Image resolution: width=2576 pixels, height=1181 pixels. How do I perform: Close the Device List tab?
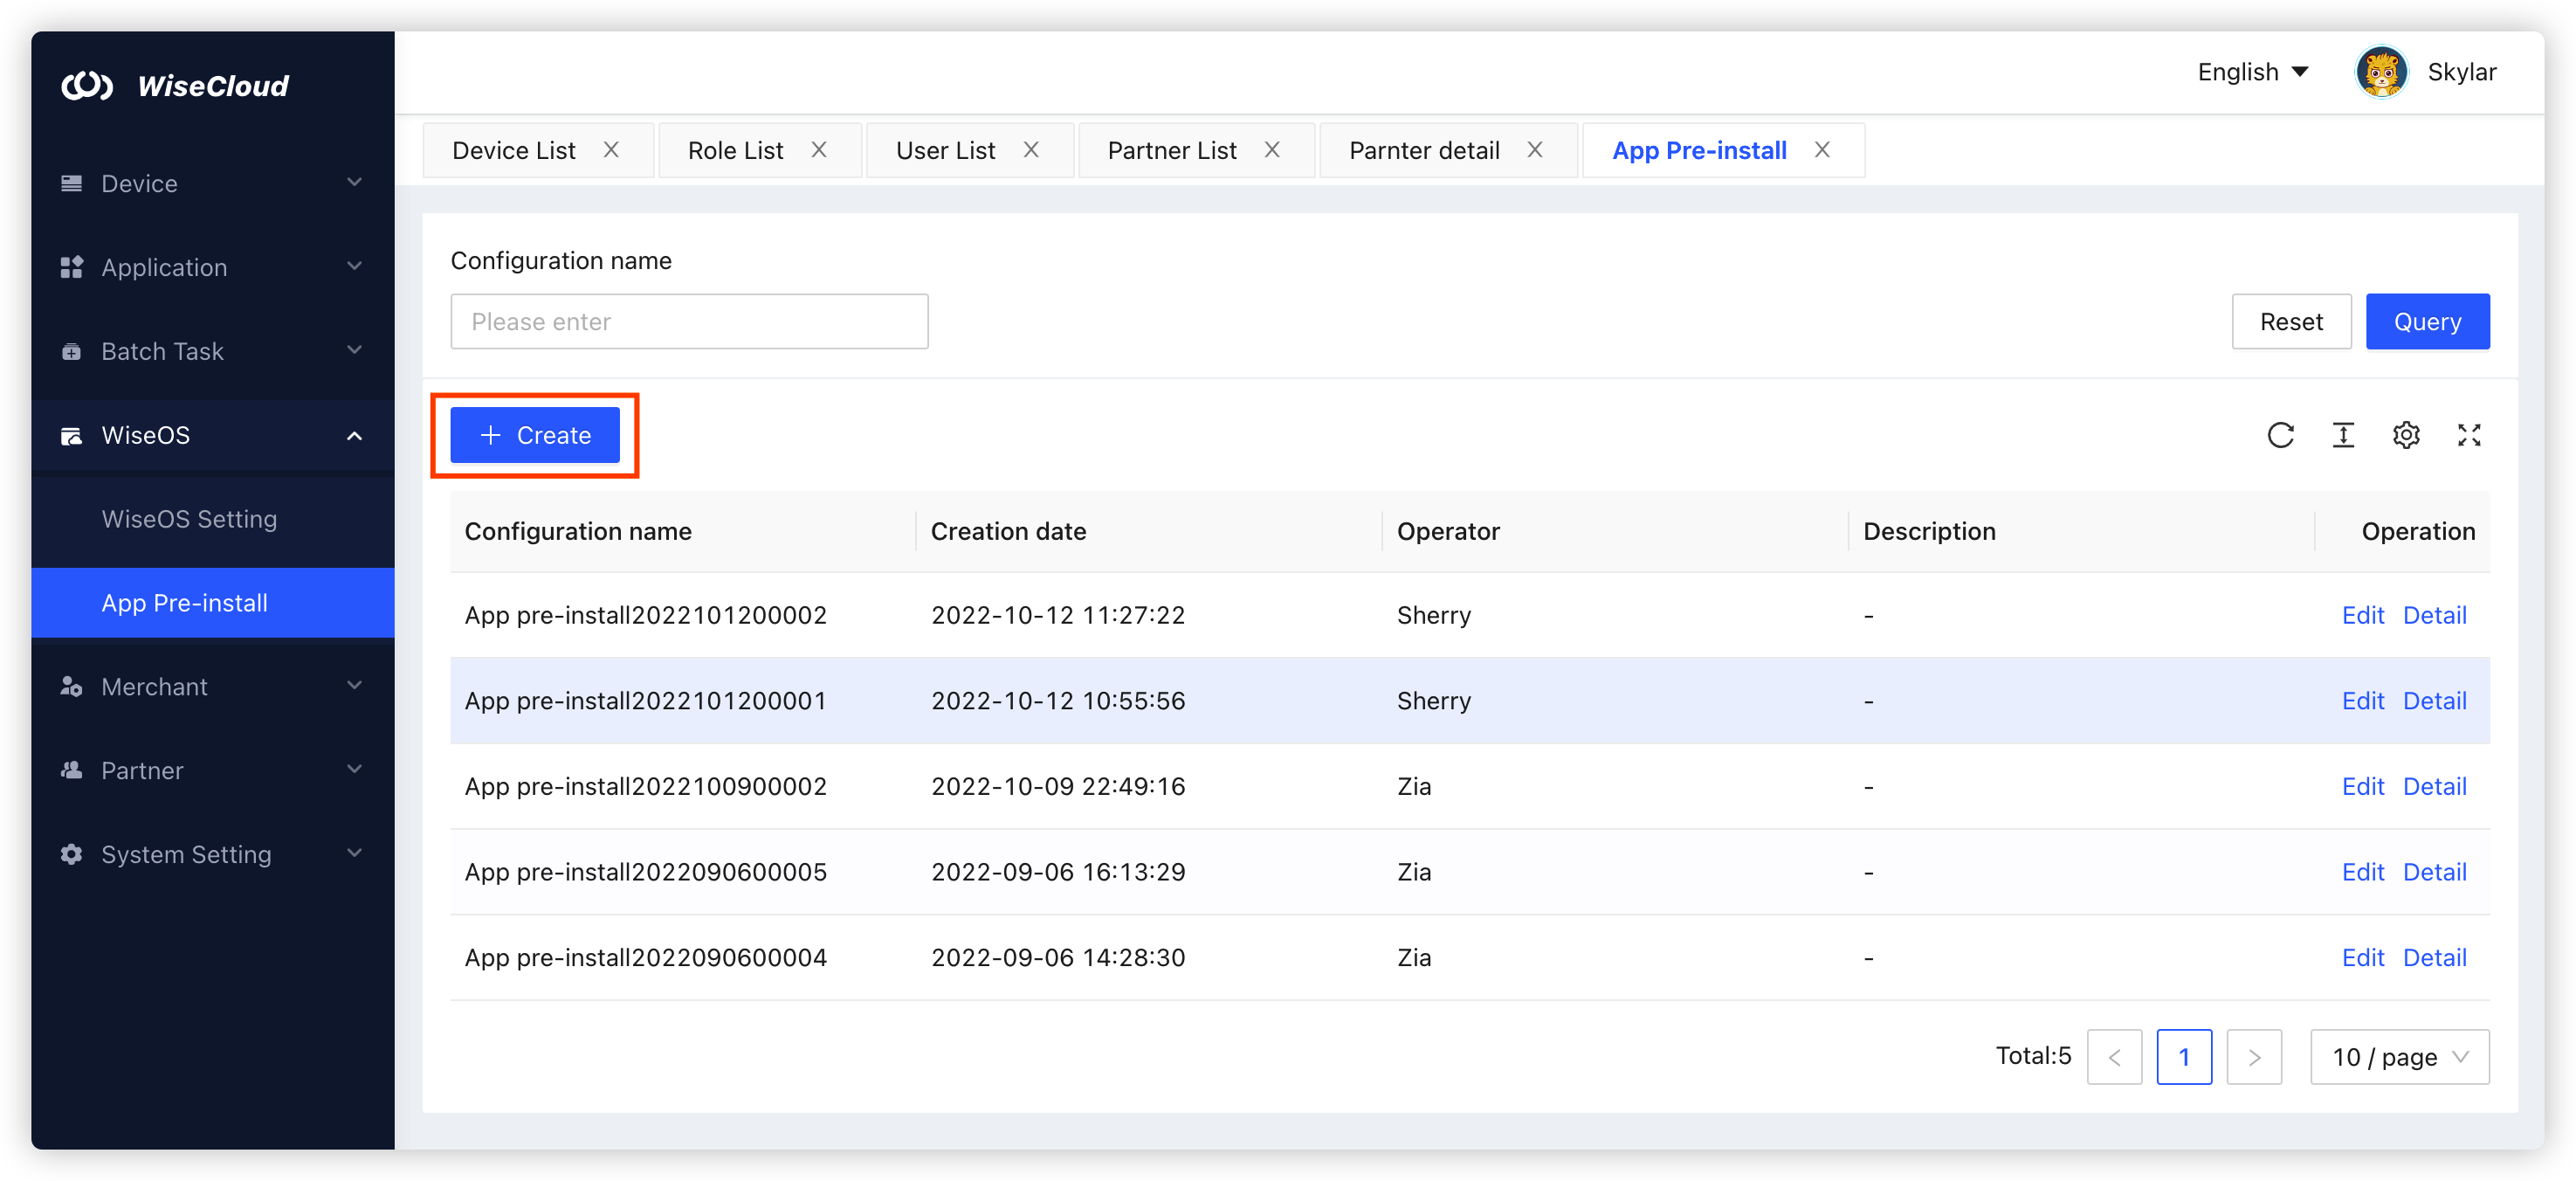[611, 150]
